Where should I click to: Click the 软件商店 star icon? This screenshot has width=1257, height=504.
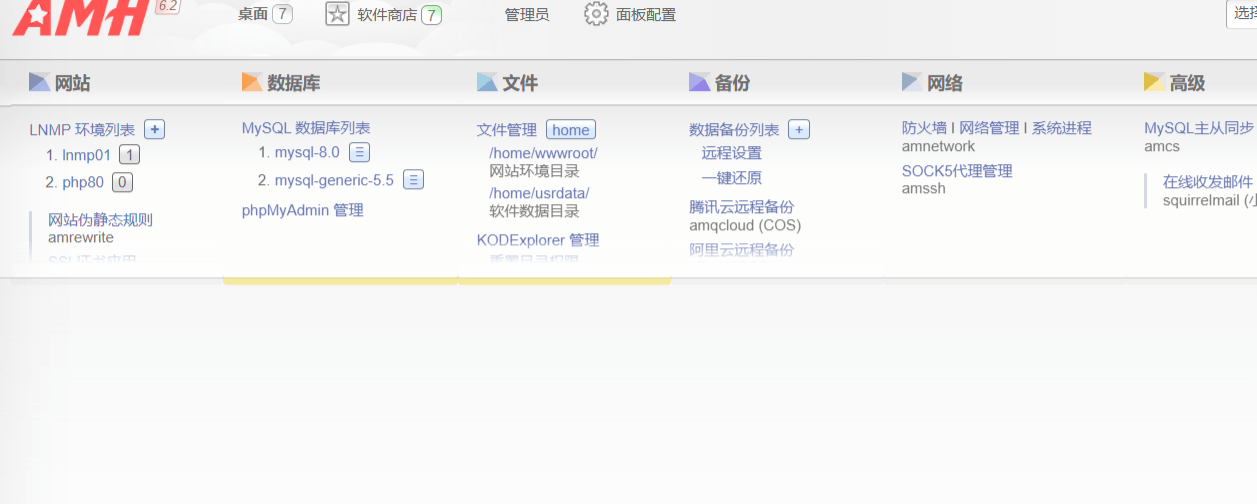(x=338, y=14)
